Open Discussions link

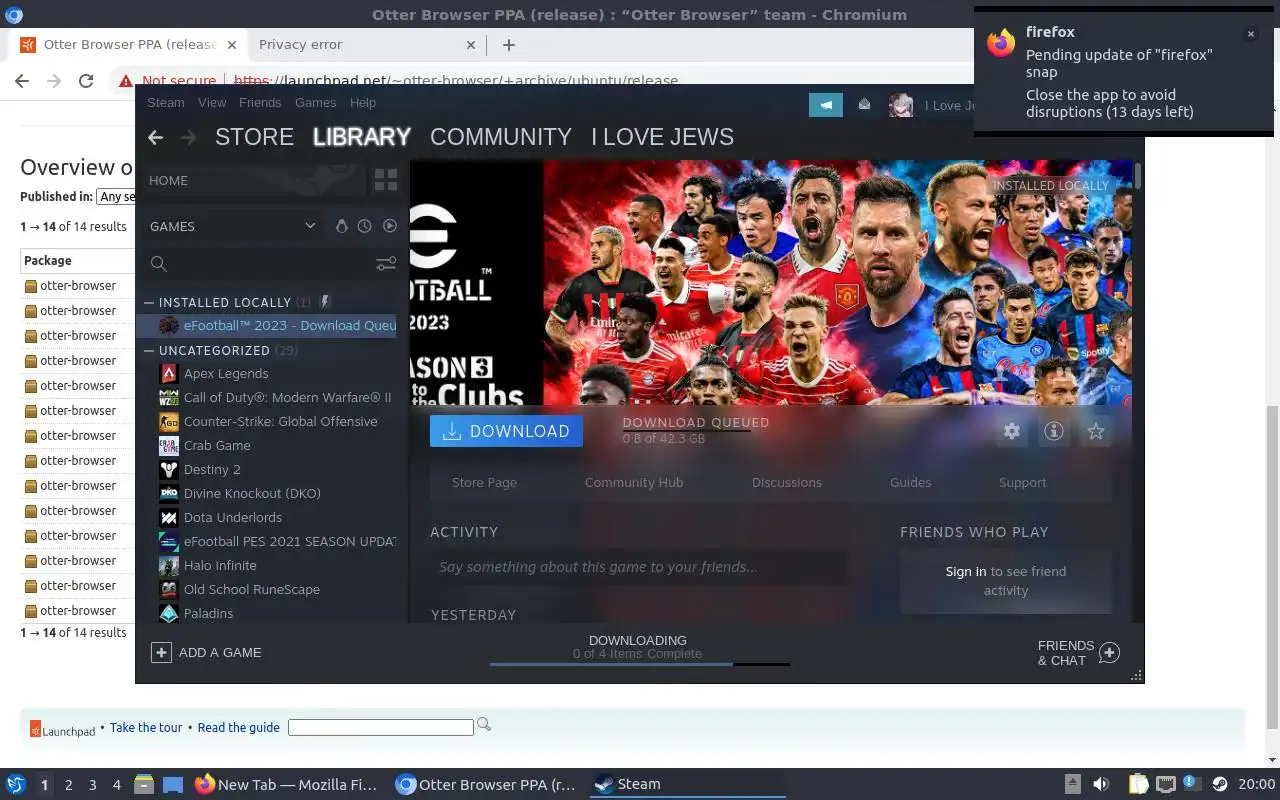coord(787,482)
